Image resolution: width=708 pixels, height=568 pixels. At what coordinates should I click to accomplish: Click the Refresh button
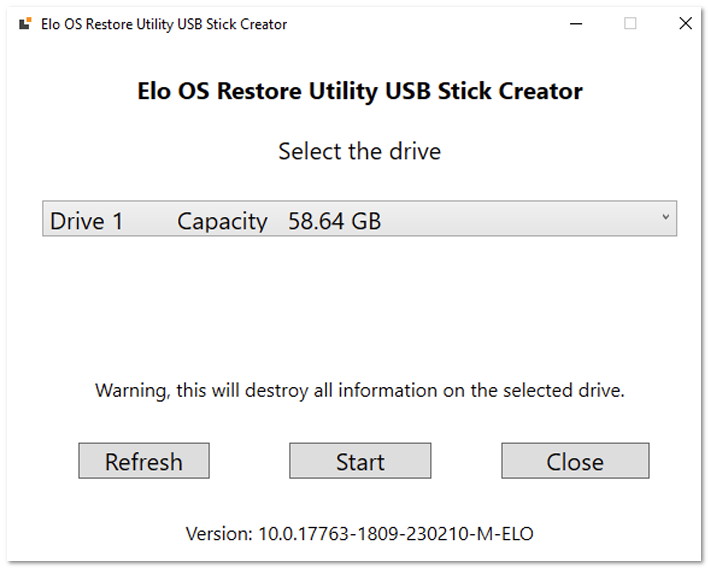144,461
